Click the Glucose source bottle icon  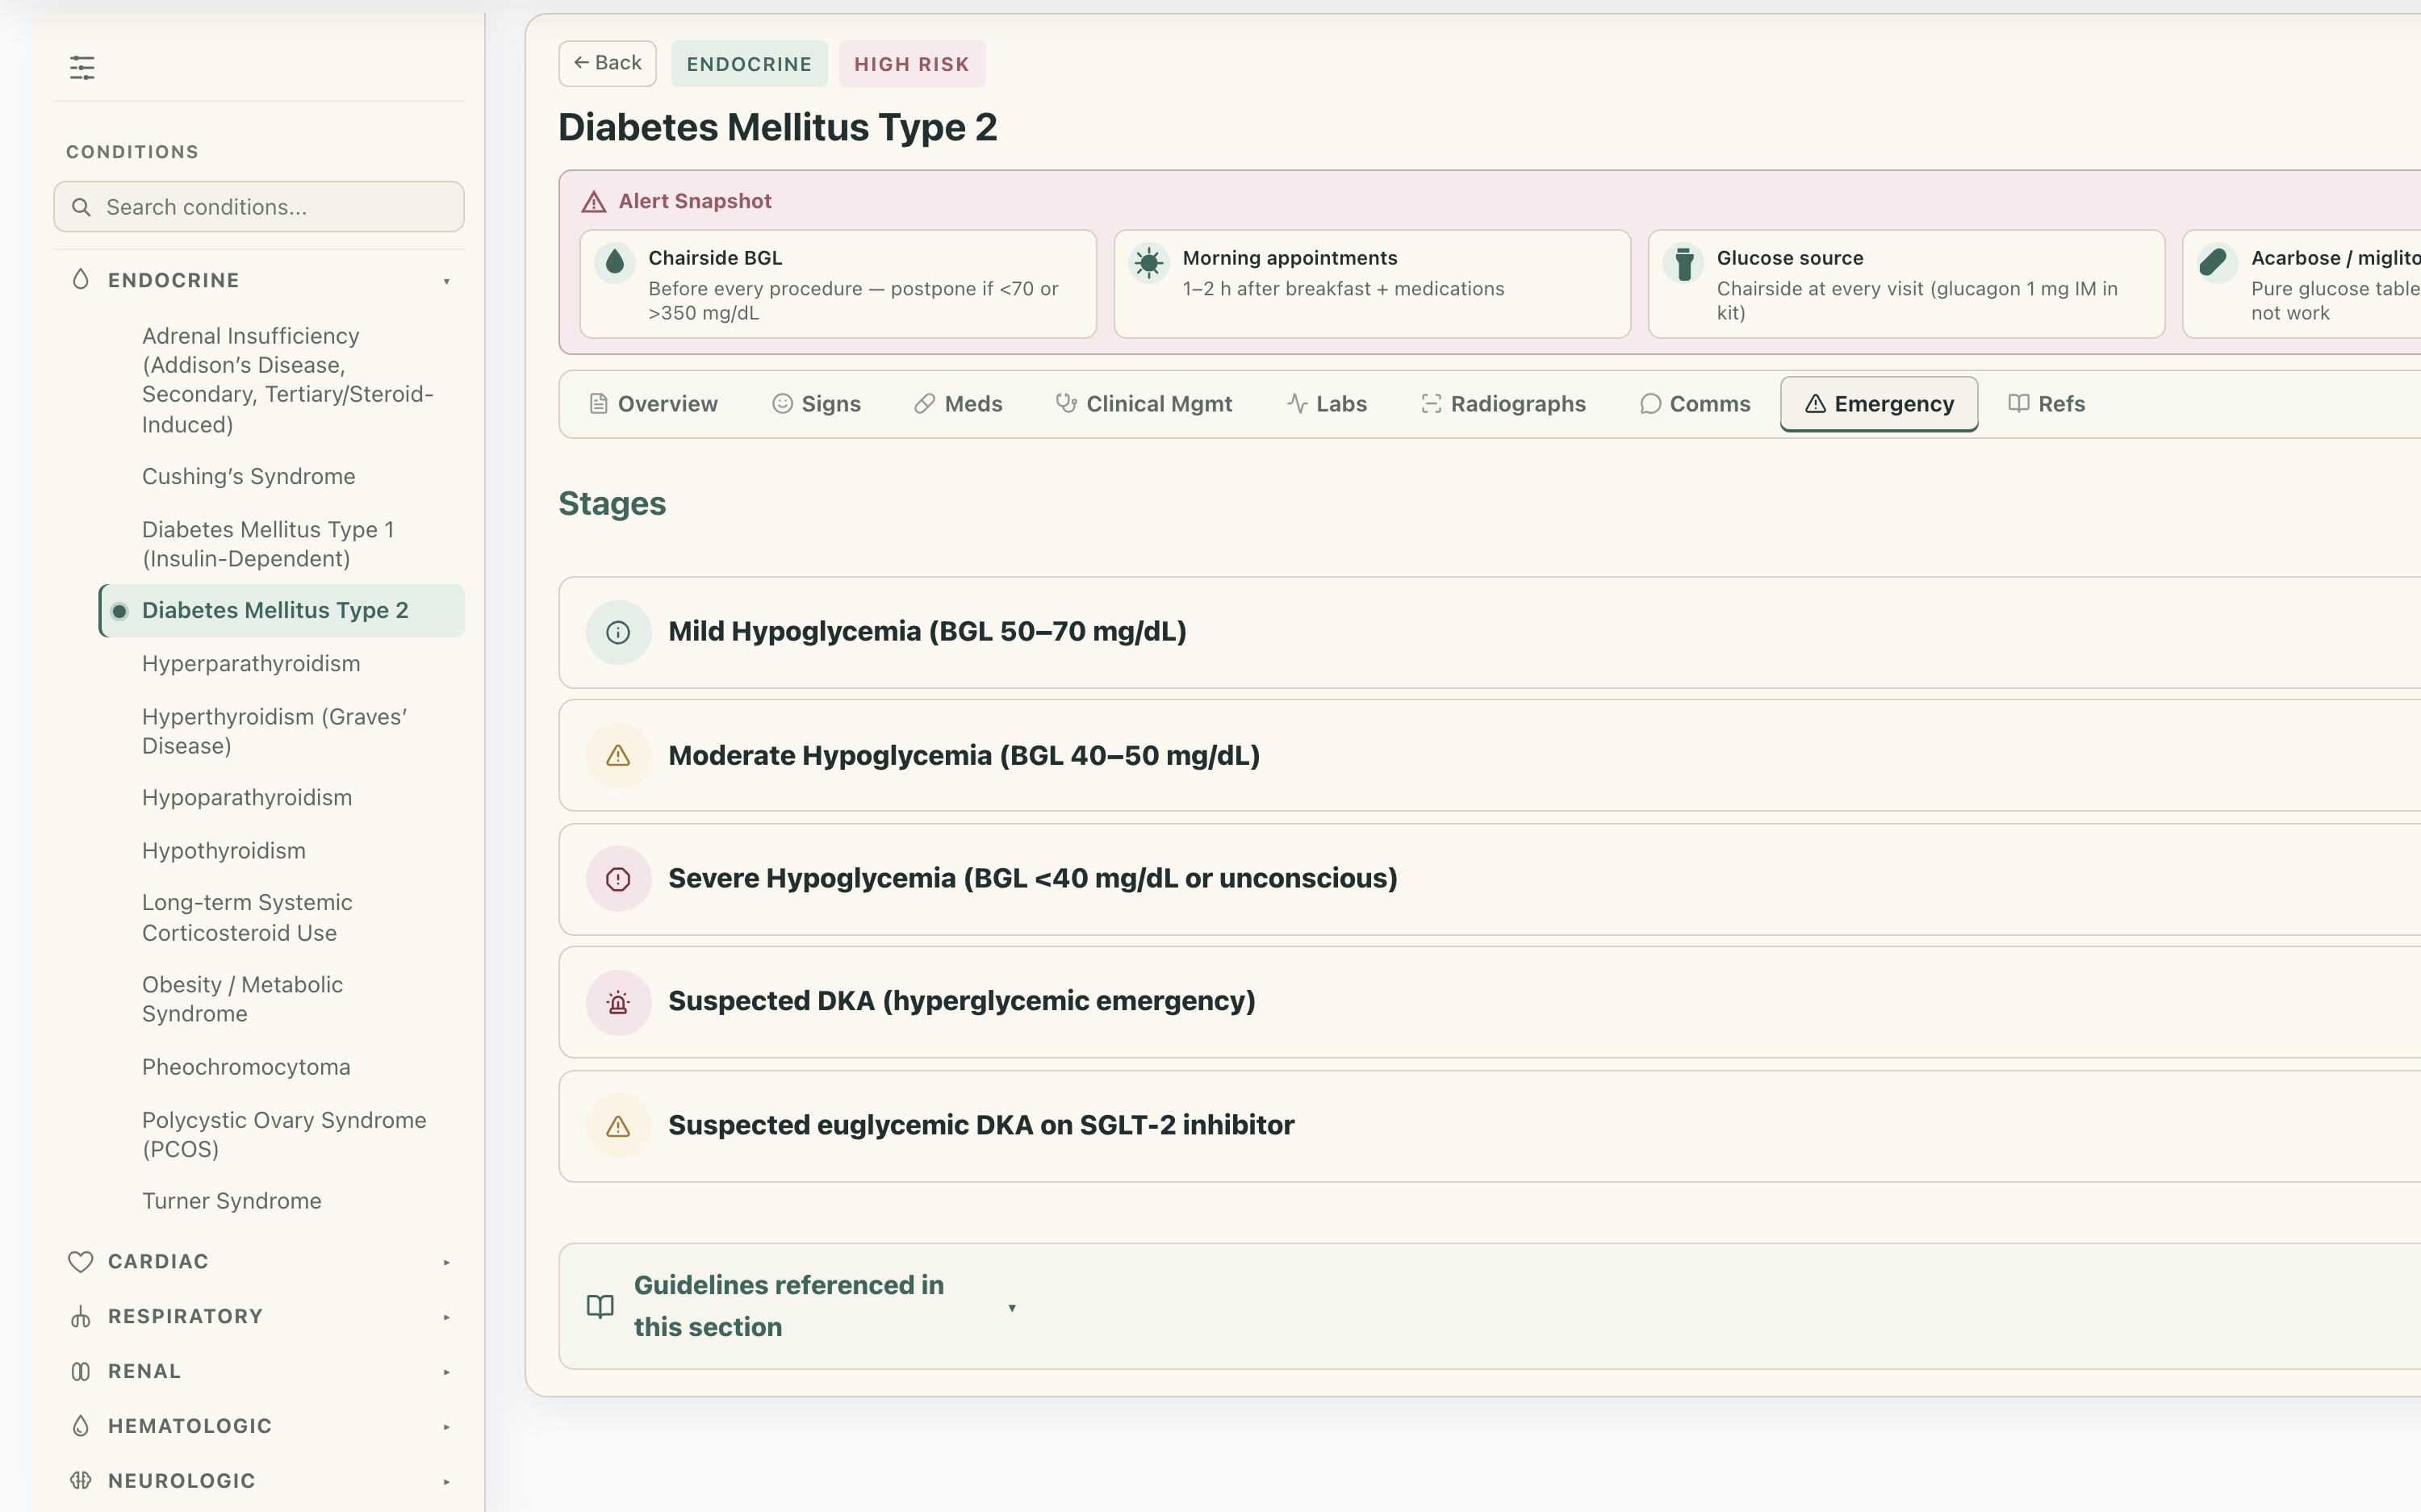1684,262
